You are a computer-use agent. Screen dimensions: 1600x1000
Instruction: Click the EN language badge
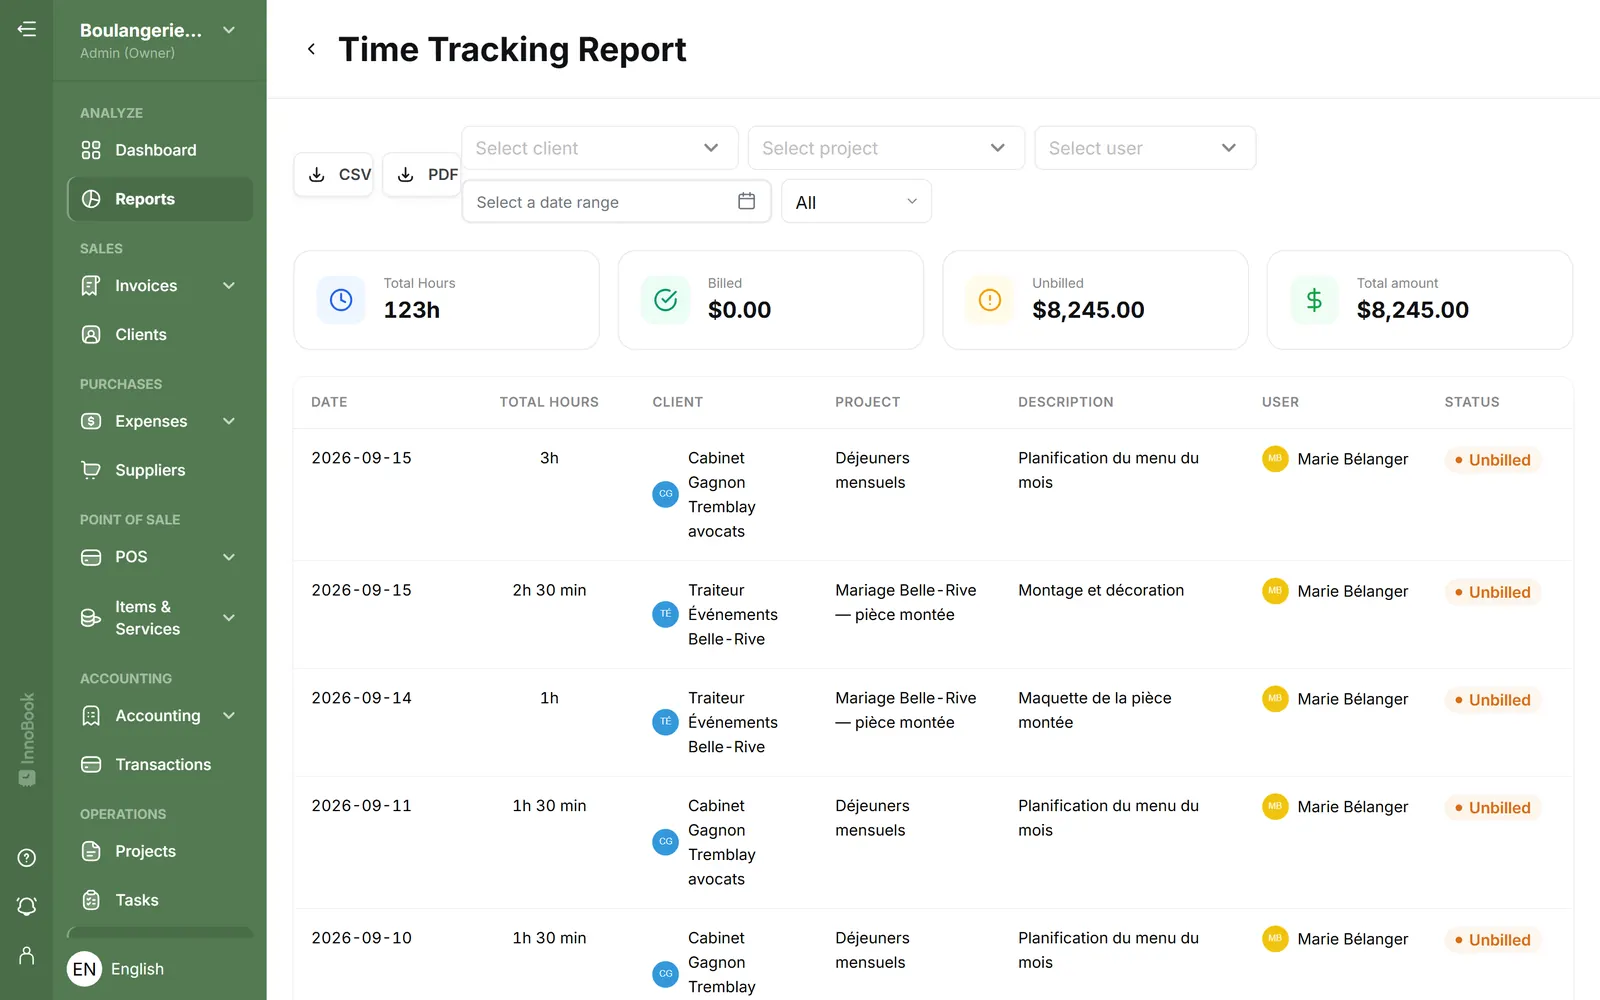84,969
